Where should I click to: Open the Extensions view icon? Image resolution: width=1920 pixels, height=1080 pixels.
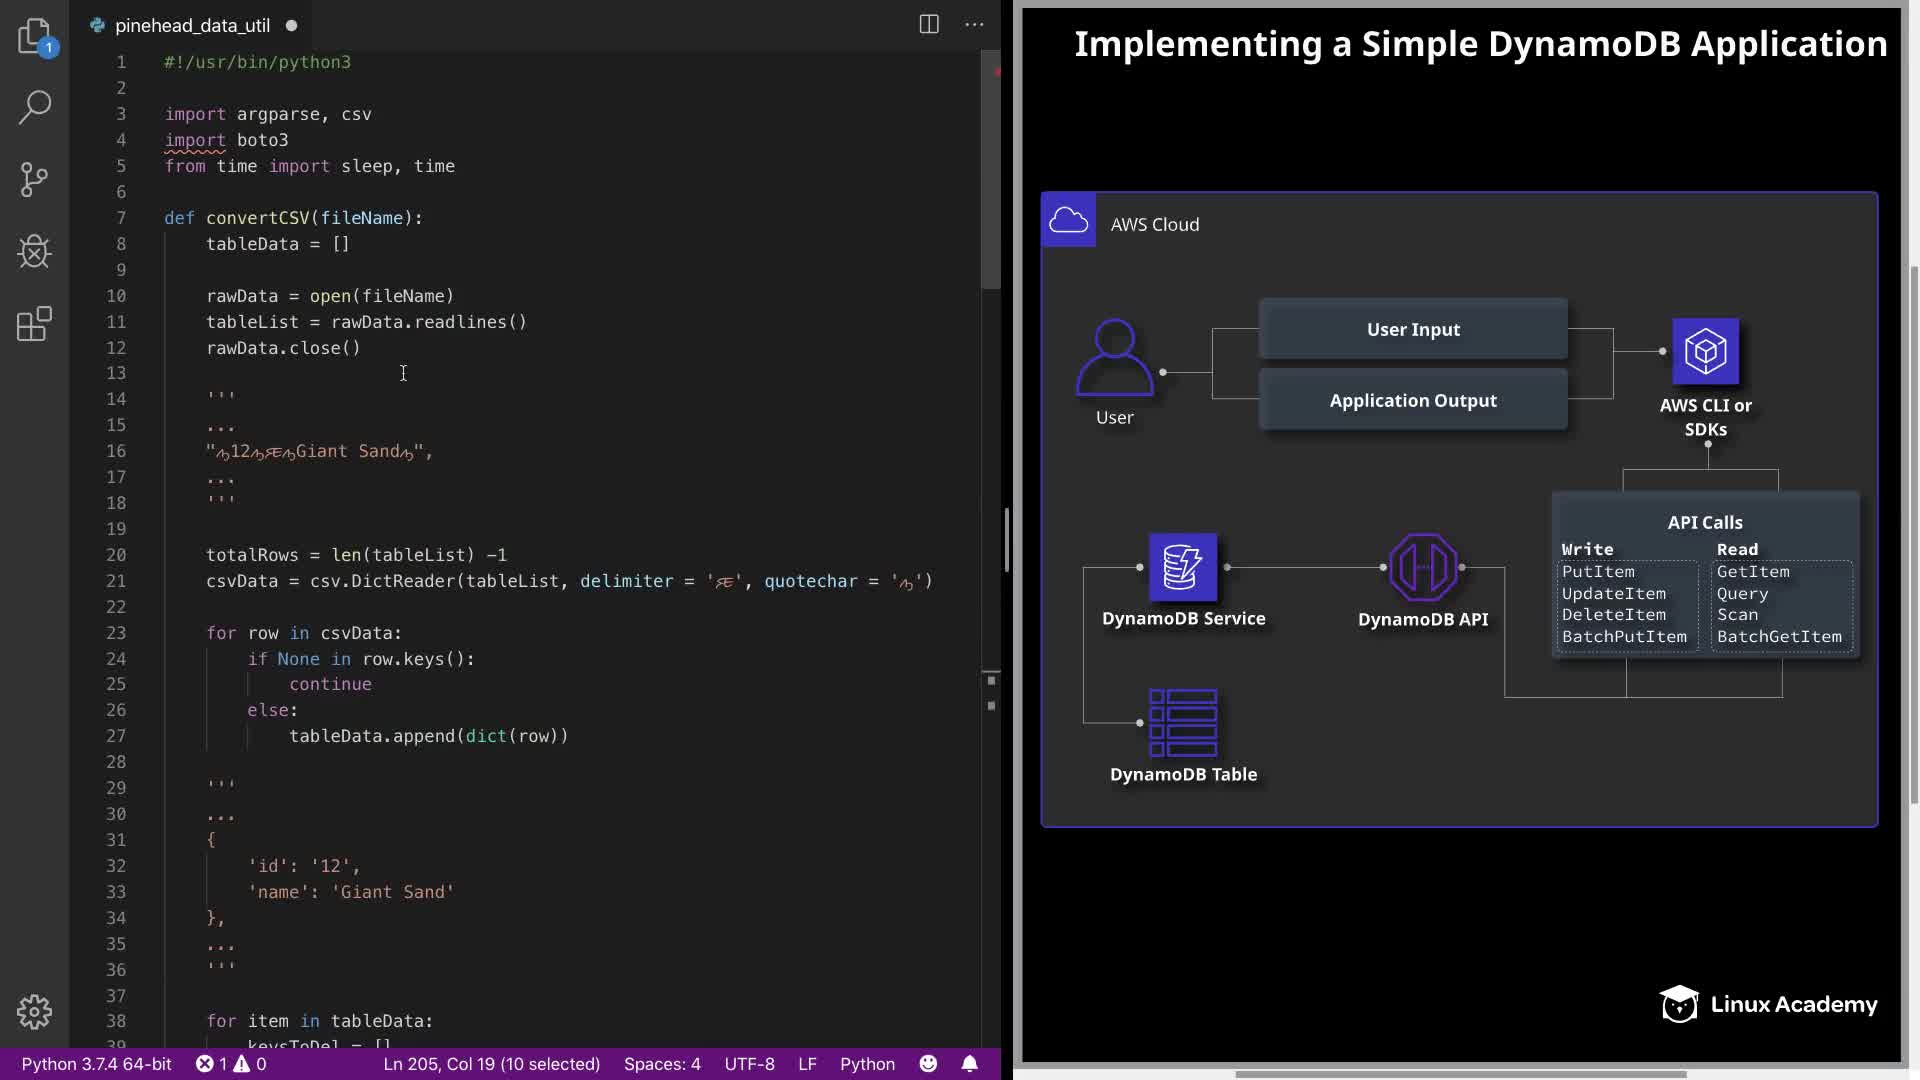[x=34, y=324]
